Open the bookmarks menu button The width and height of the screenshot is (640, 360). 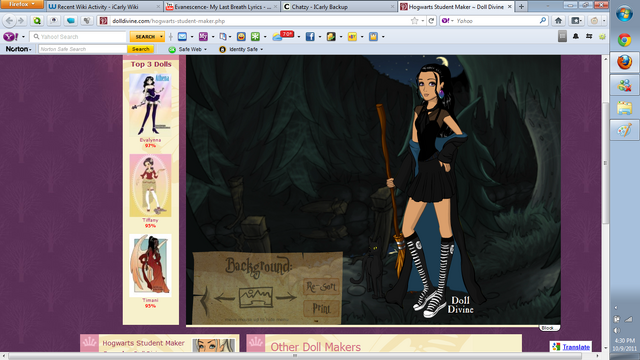pyautogui.click(x=576, y=20)
